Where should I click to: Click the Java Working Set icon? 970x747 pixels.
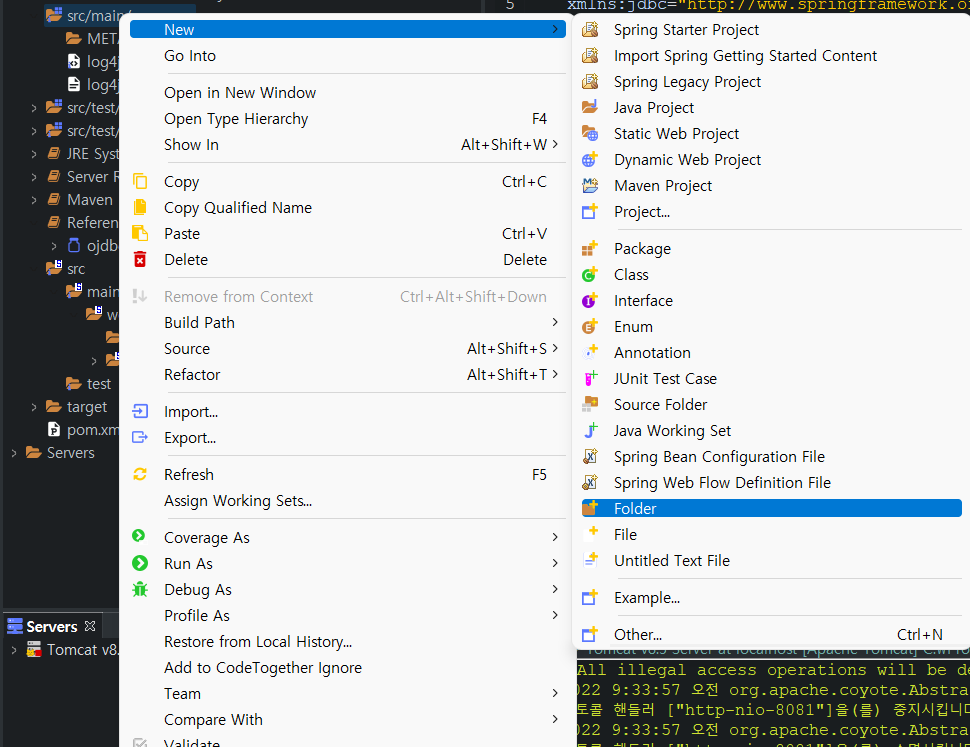[590, 430]
